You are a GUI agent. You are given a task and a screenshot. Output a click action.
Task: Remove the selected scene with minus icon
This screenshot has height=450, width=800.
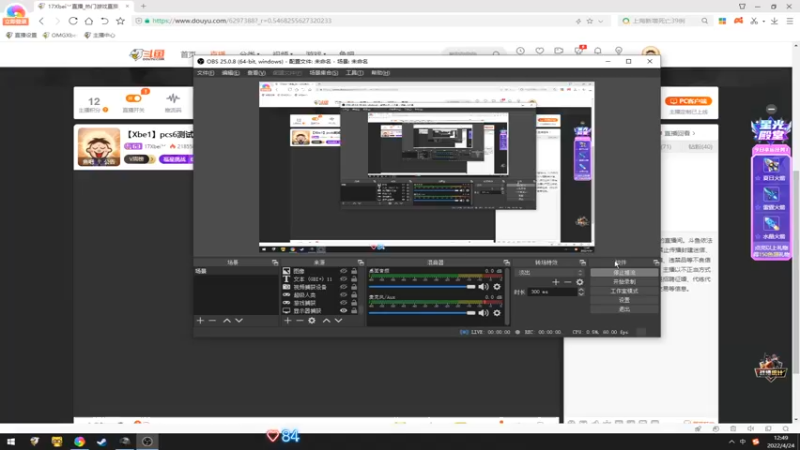click(x=213, y=320)
